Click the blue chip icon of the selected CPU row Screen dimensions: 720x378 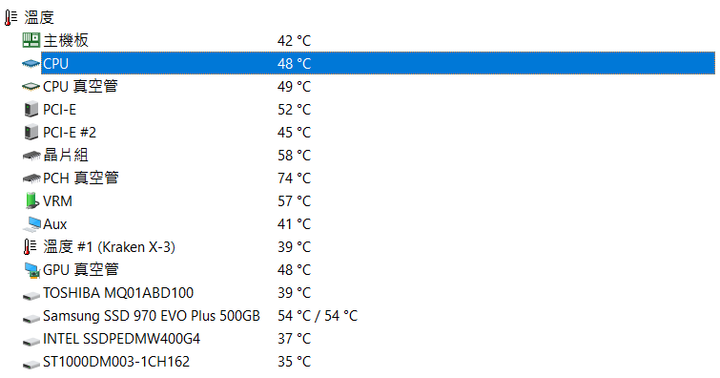pos(31,63)
